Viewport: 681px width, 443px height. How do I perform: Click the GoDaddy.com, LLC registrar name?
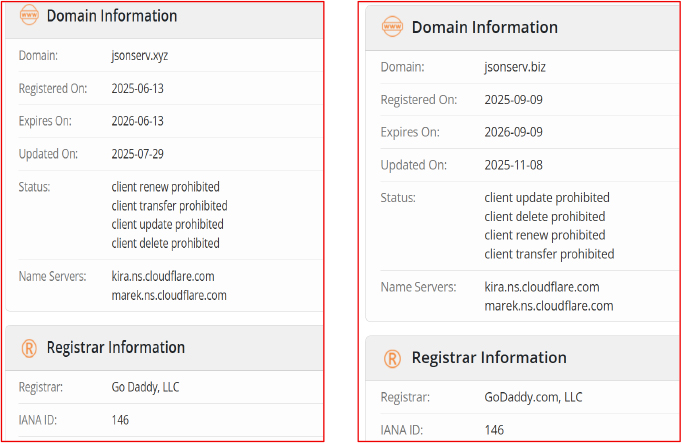coord(532,397)
